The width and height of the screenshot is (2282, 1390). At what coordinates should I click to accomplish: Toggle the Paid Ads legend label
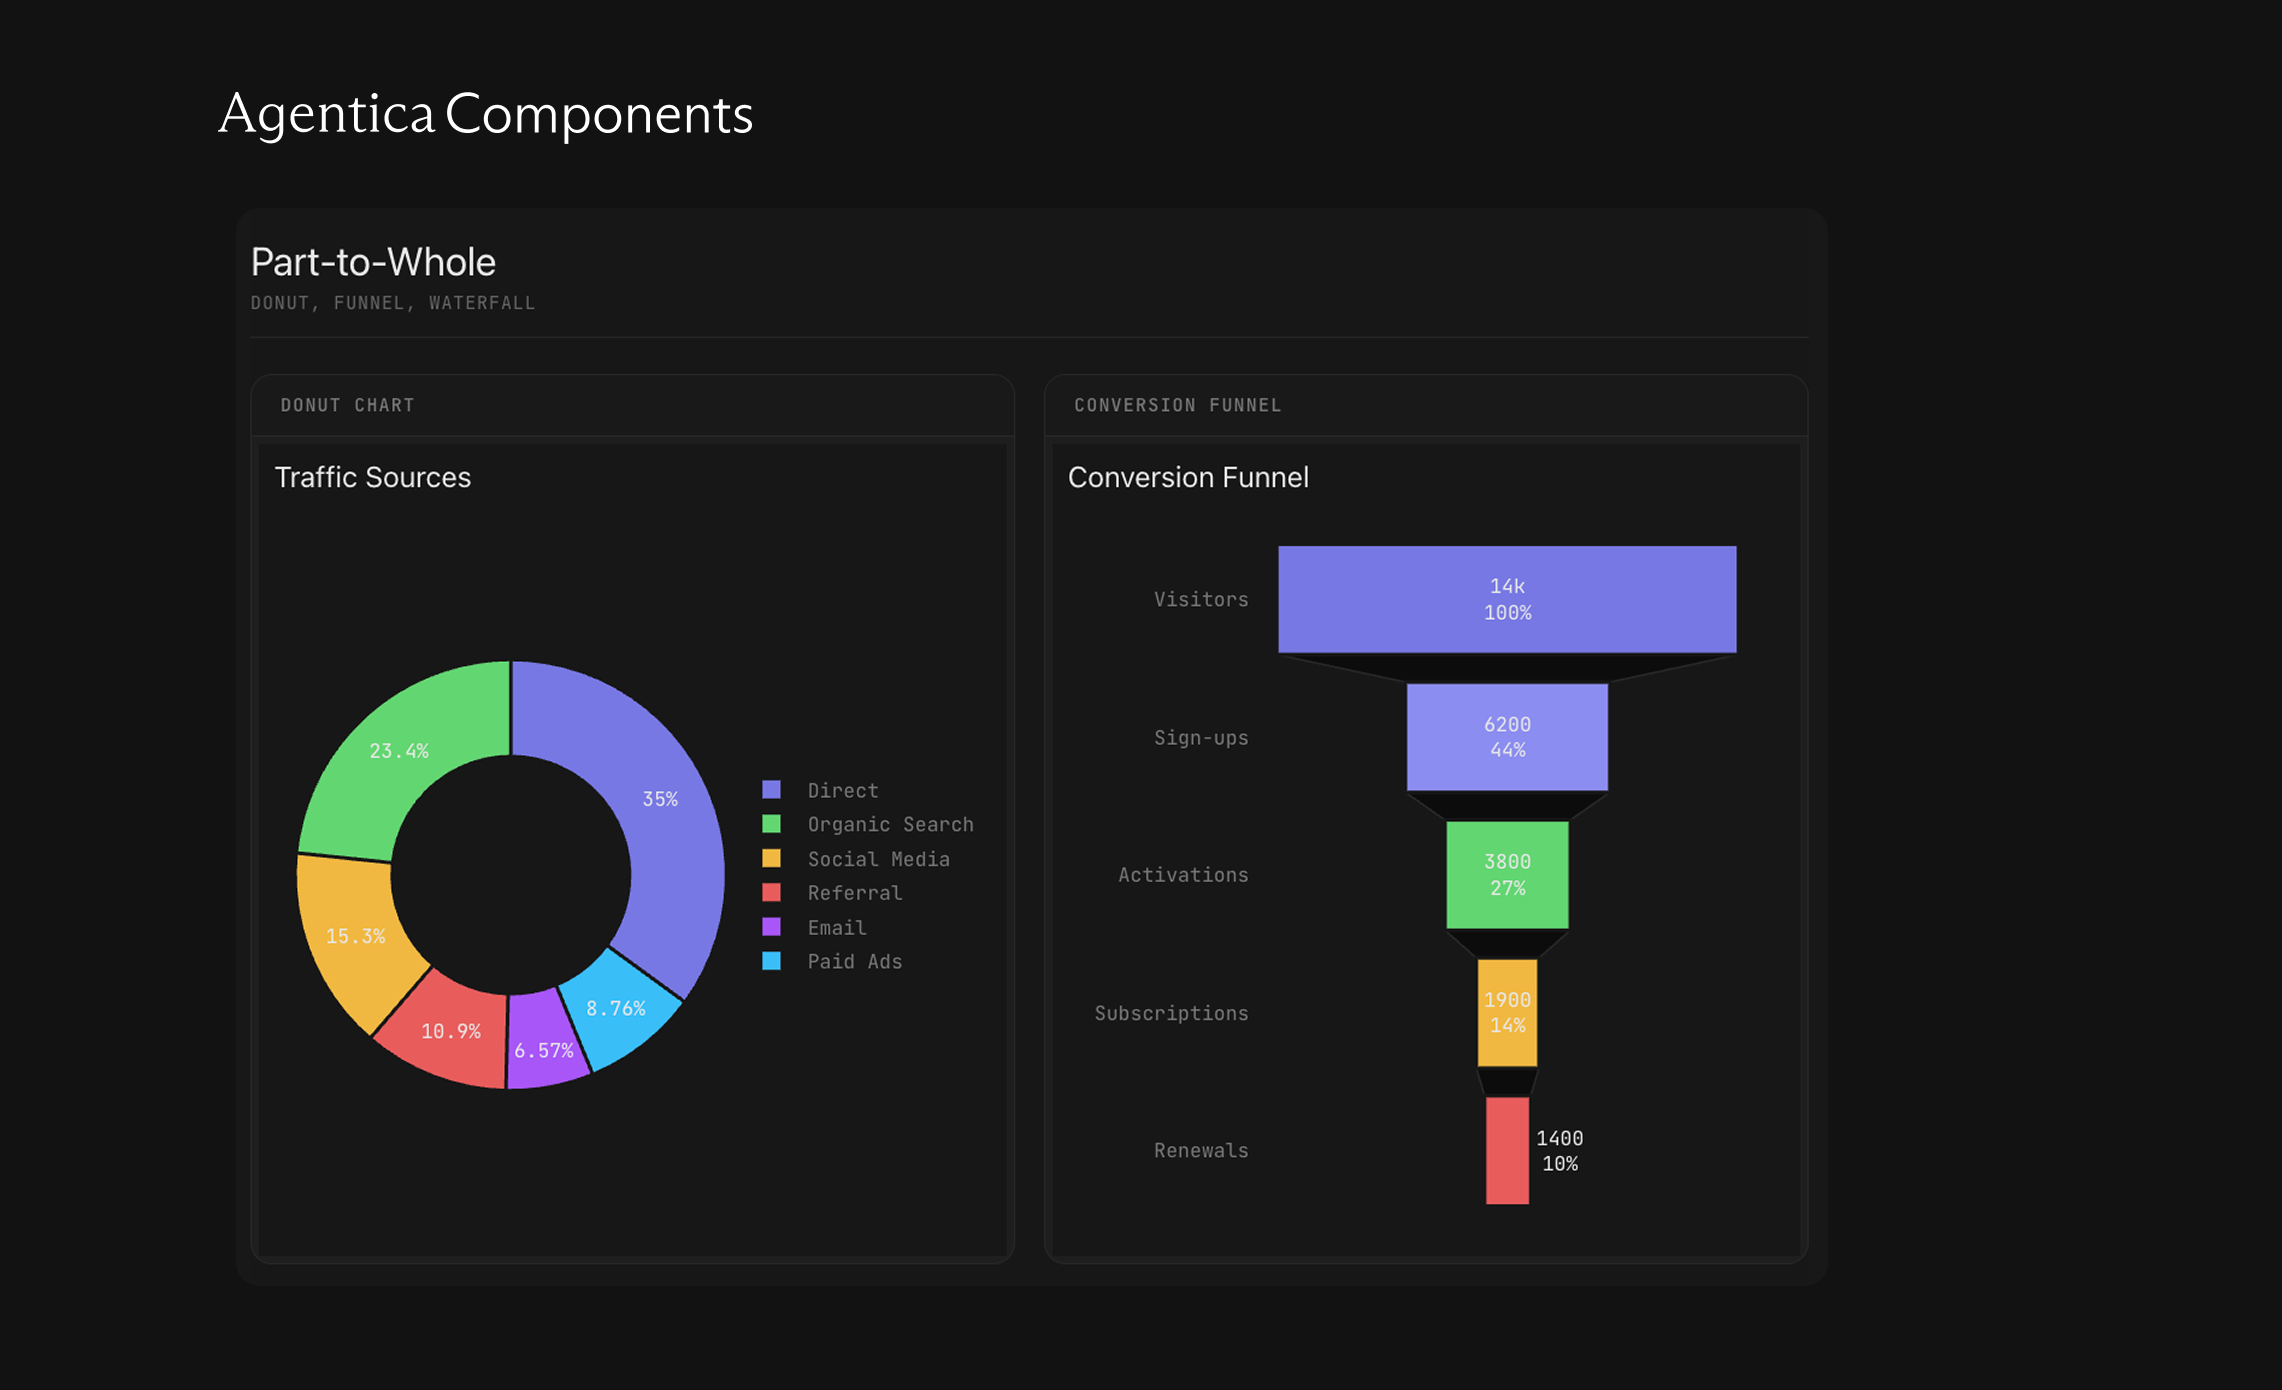[x=854, y=961]
